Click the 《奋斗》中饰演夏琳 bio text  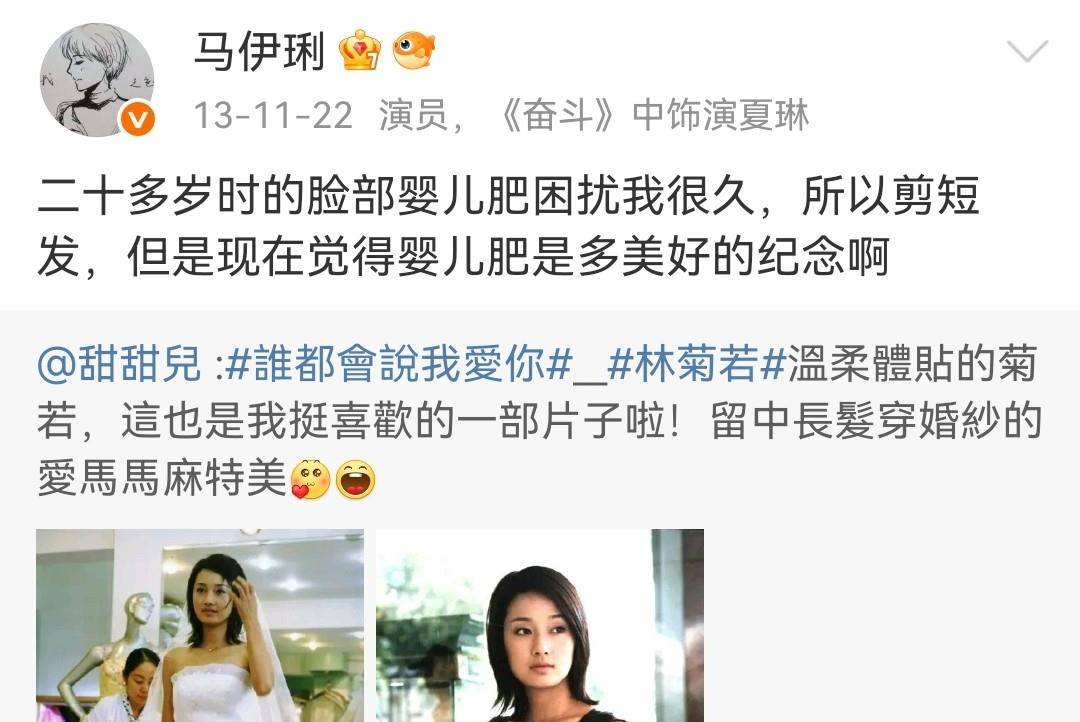point(652,115)
